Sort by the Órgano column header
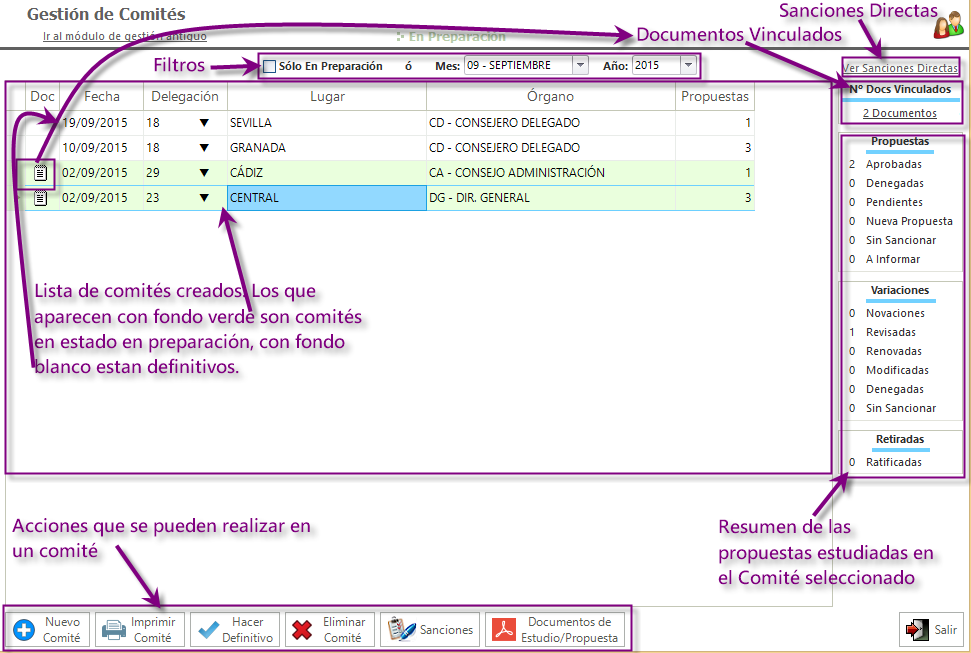Screen dimensions: 971x653 point(550,97)
